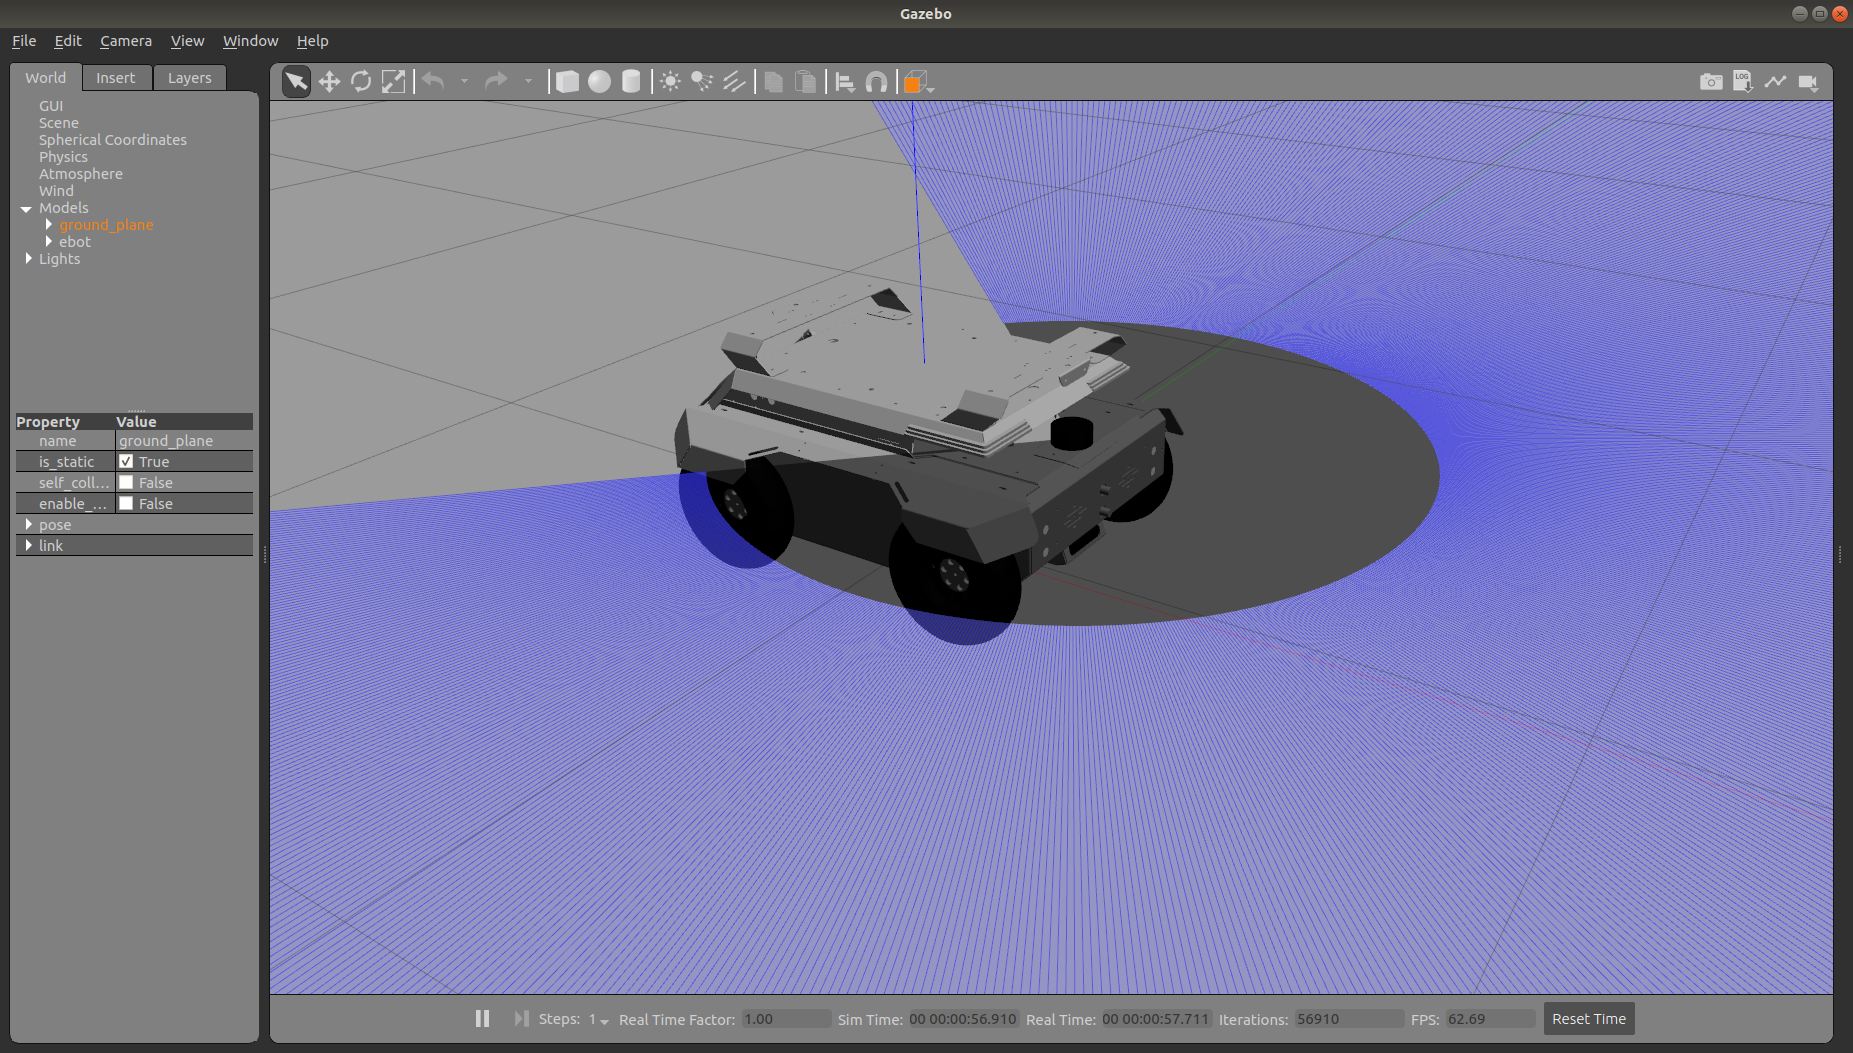Toggle the enable_wind checkbox

[x=126, y=503]
